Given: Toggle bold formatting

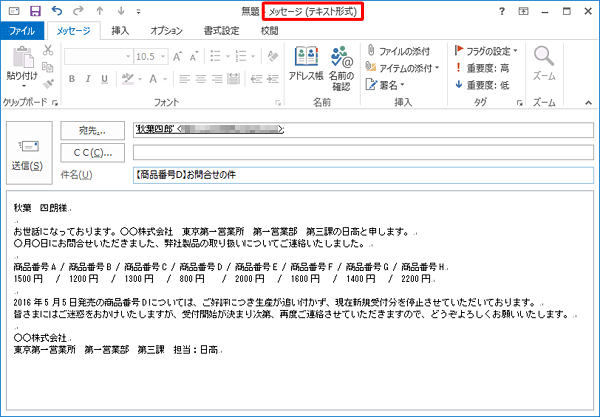Looking at the screenshot, I should (x=72, y=79).
